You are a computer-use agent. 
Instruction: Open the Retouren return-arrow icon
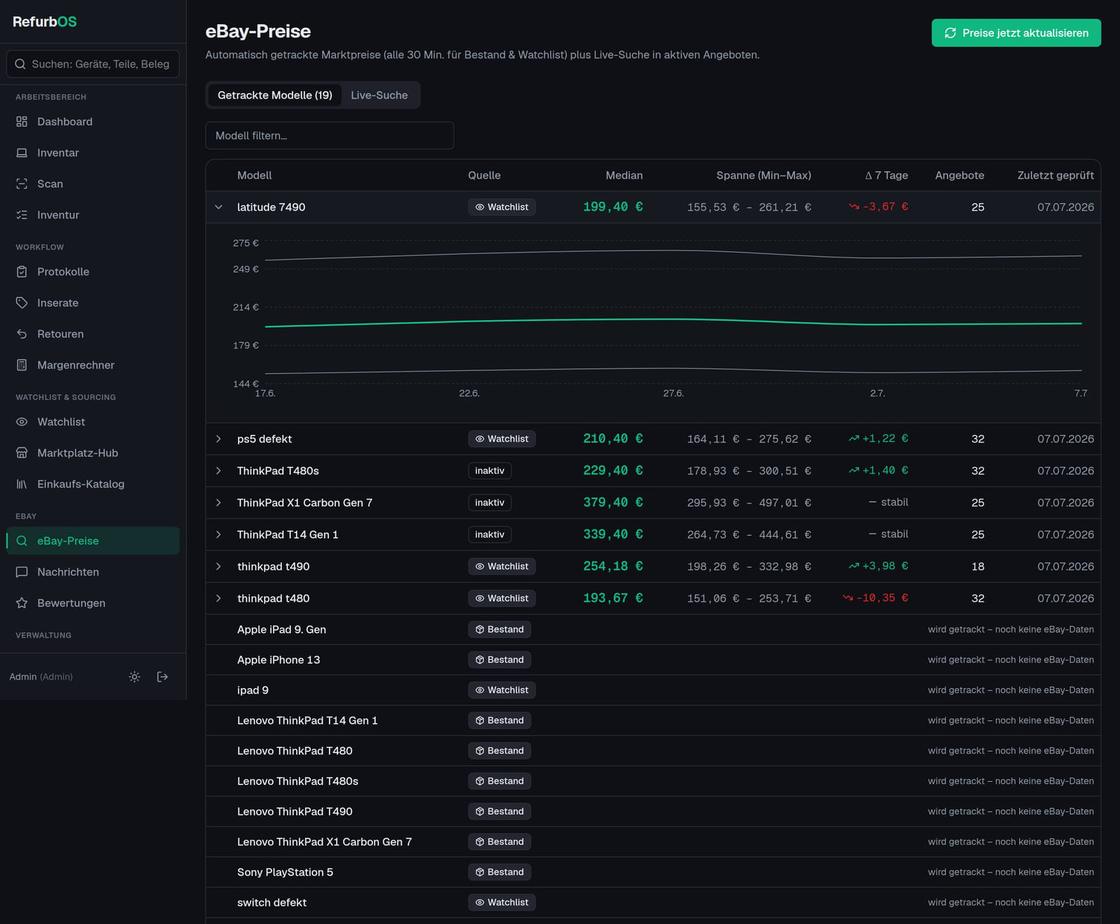21,333
